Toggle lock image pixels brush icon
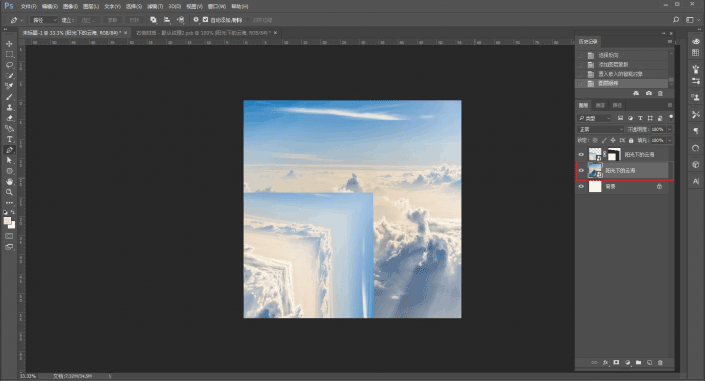This screenshot has height=381, width=705. coord(604,140)
